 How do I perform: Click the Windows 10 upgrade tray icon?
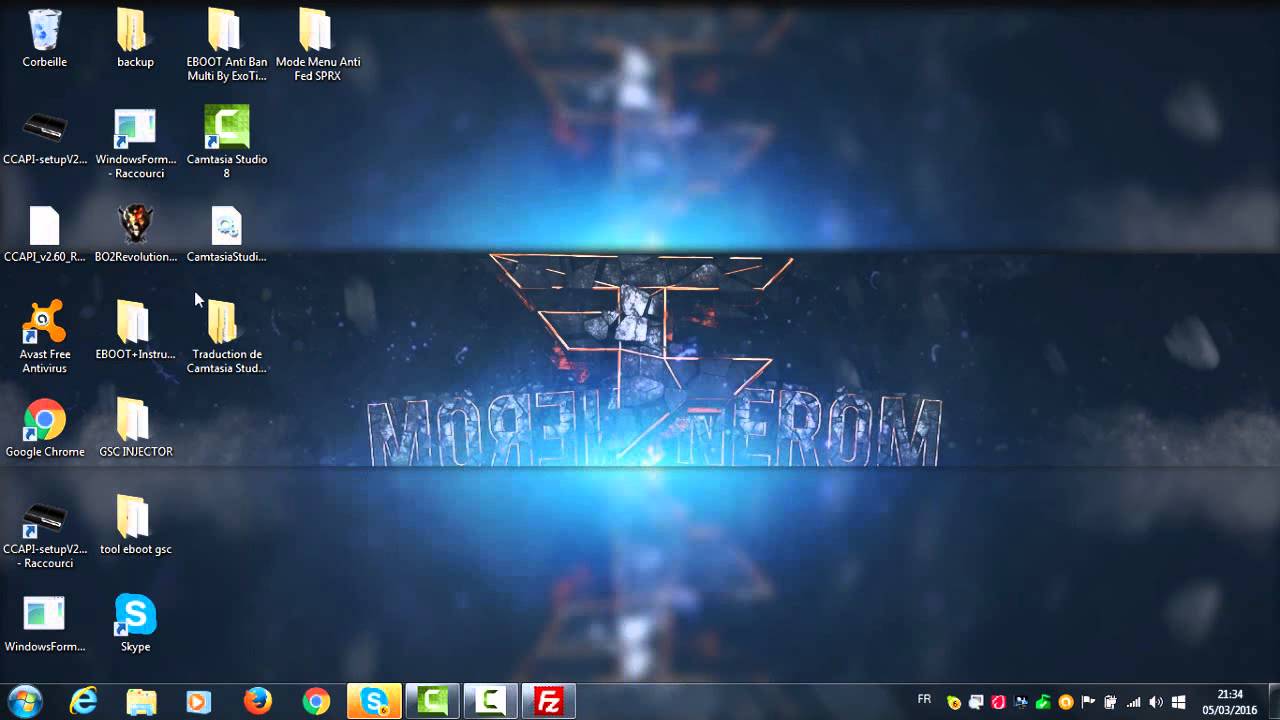click(x=1178, y=703)
